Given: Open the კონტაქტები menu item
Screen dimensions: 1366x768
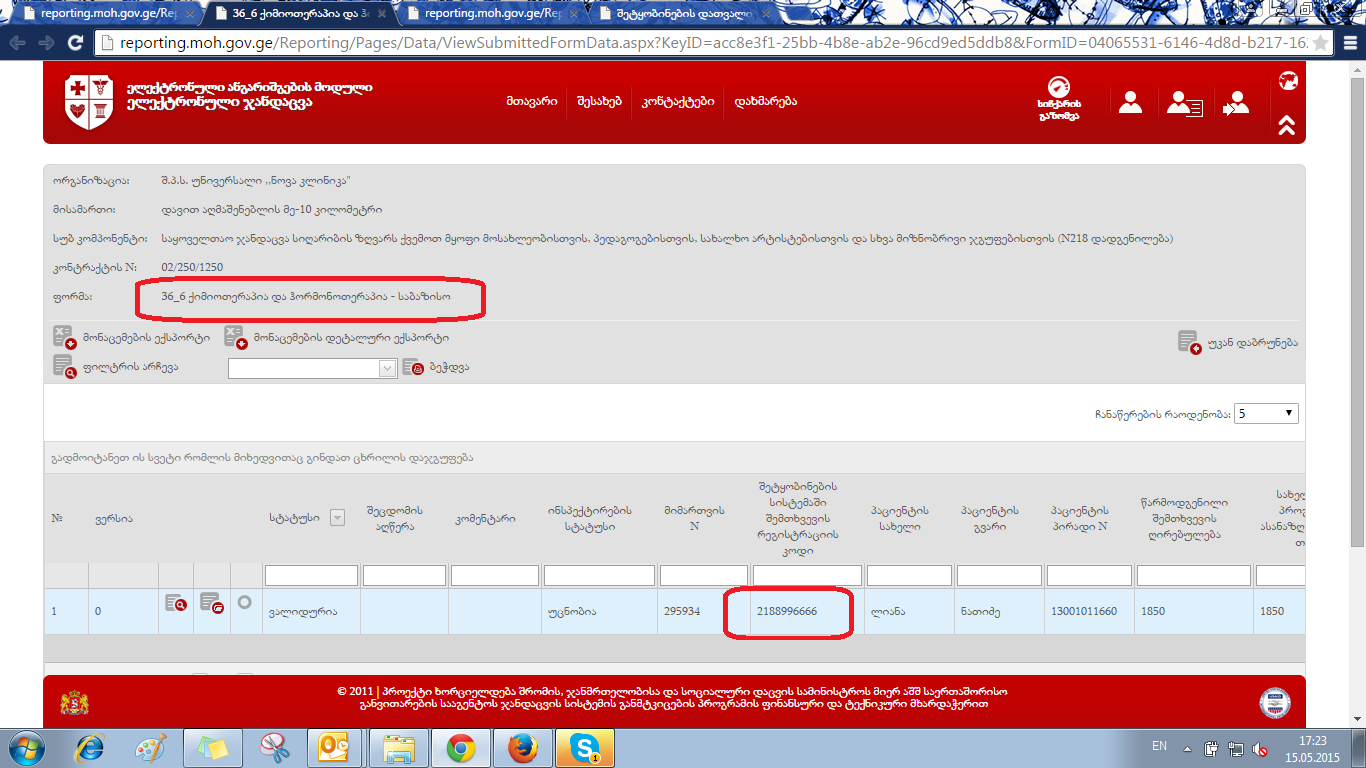Looking at the screenshot, I should point(678,102).
